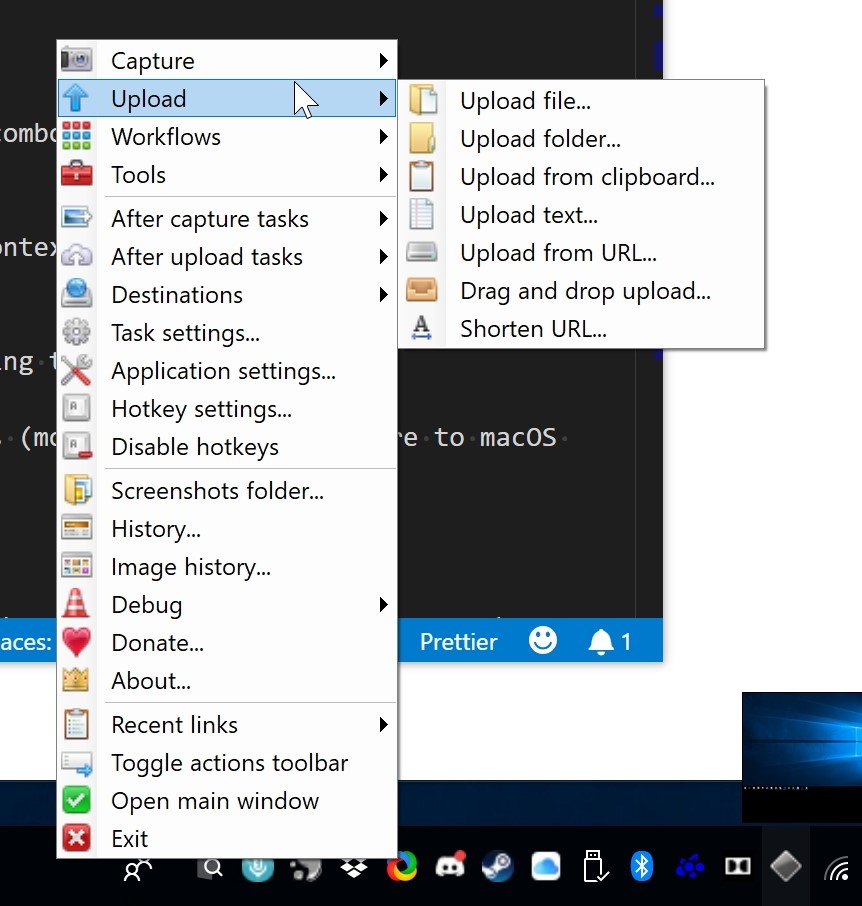Open the Screenshots folder...
This screenshot has width=862, height=906.
tap(217, 491)
